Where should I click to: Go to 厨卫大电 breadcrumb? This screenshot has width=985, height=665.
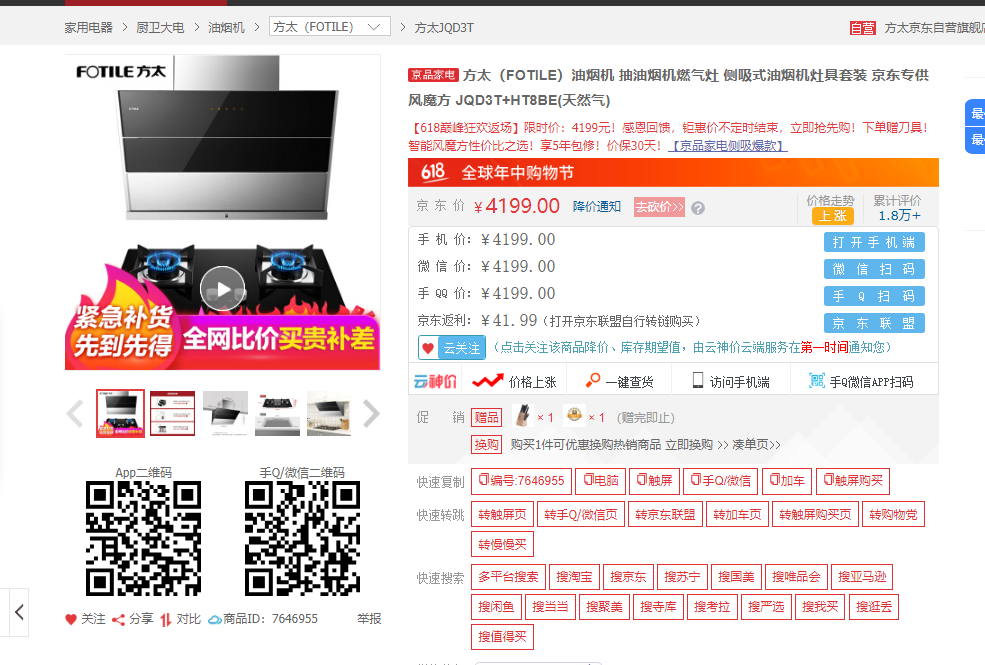tap(160, 28)
